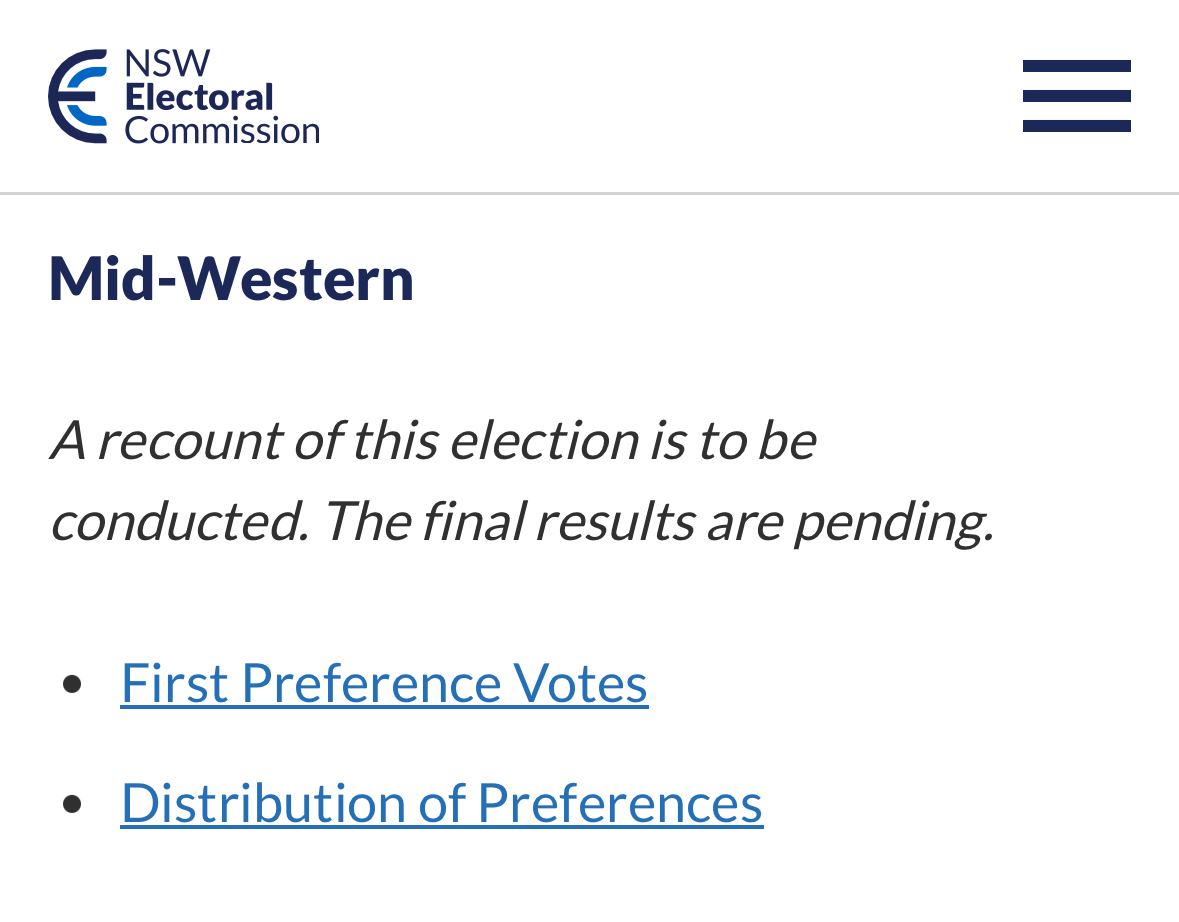This screenshot has height=922, width=1179.
Task: Click the middle bar of the hamburger icon
Action: (1076, 96)
